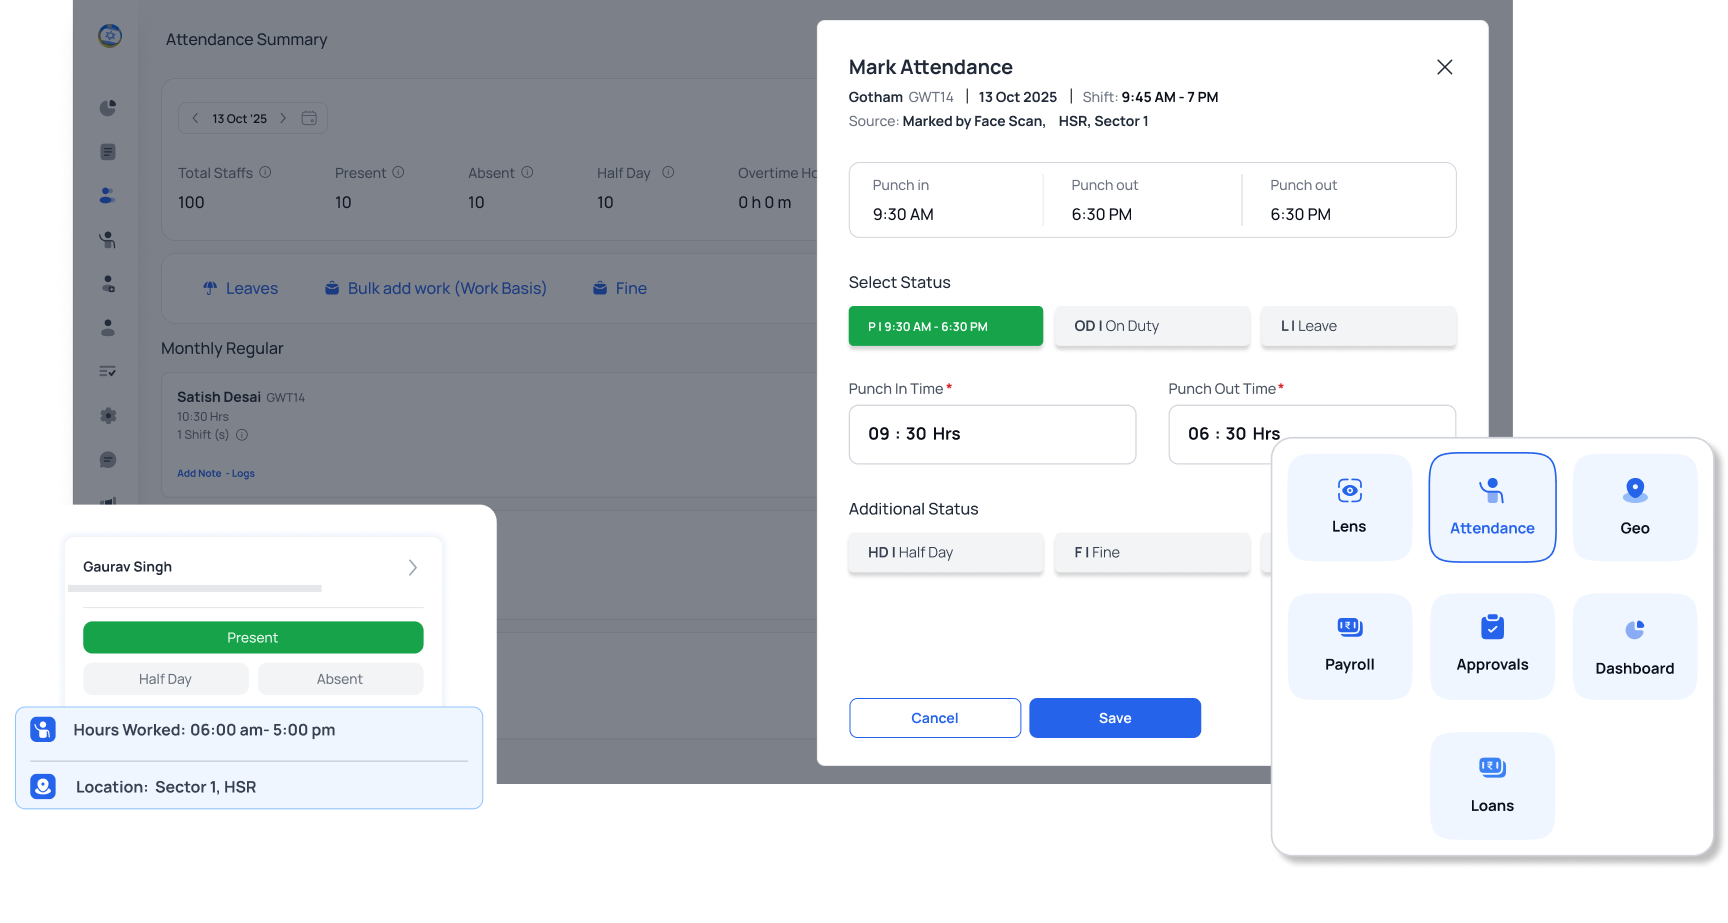Viewport: 1728px width, 923px height.
Task: Show info for Half Day count
Action: [x=668, y=172]
